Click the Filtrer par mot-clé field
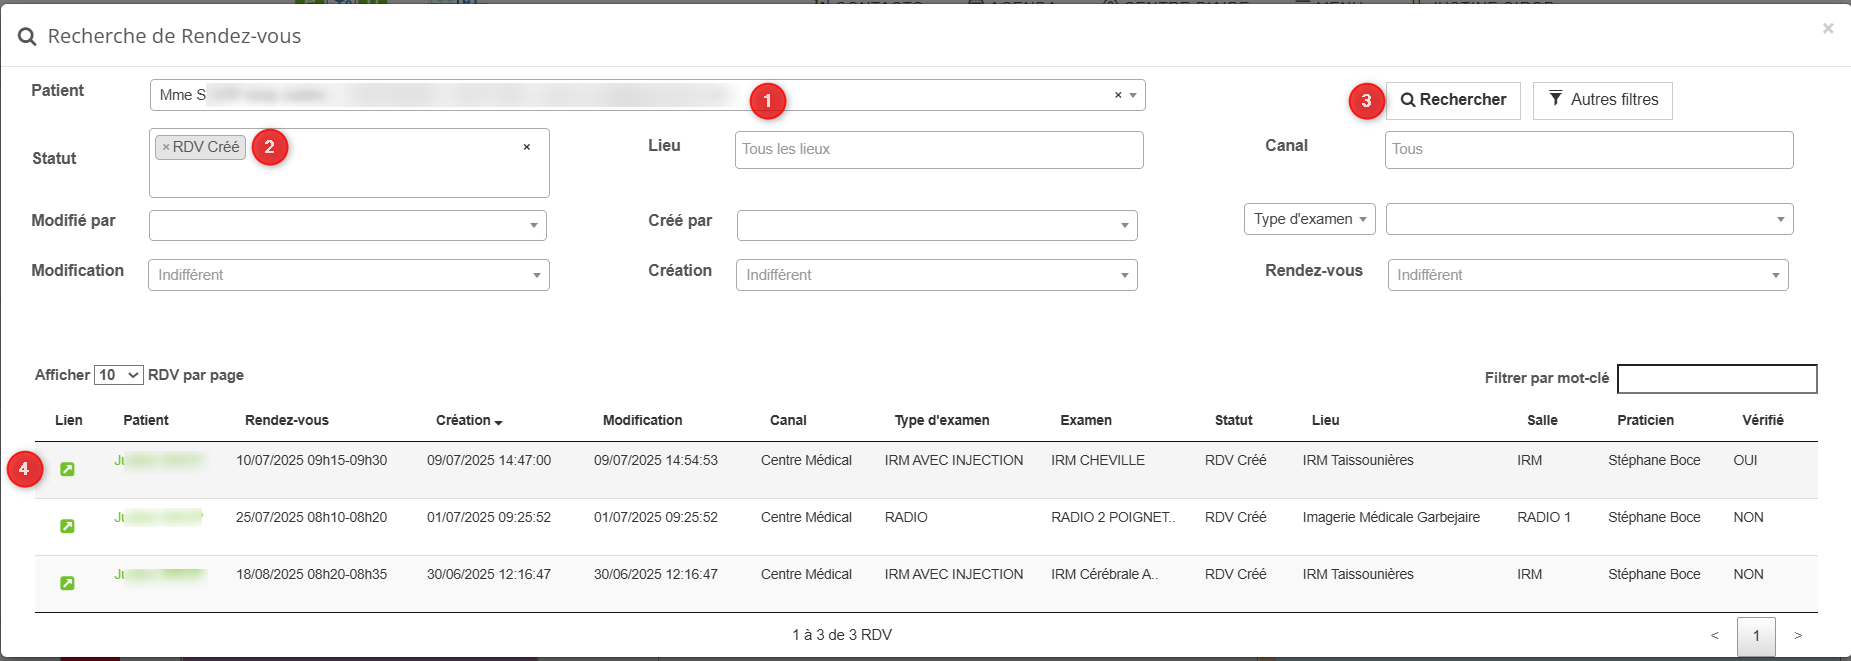This screenshot has height=661, width=1851. pos(1716,379)
